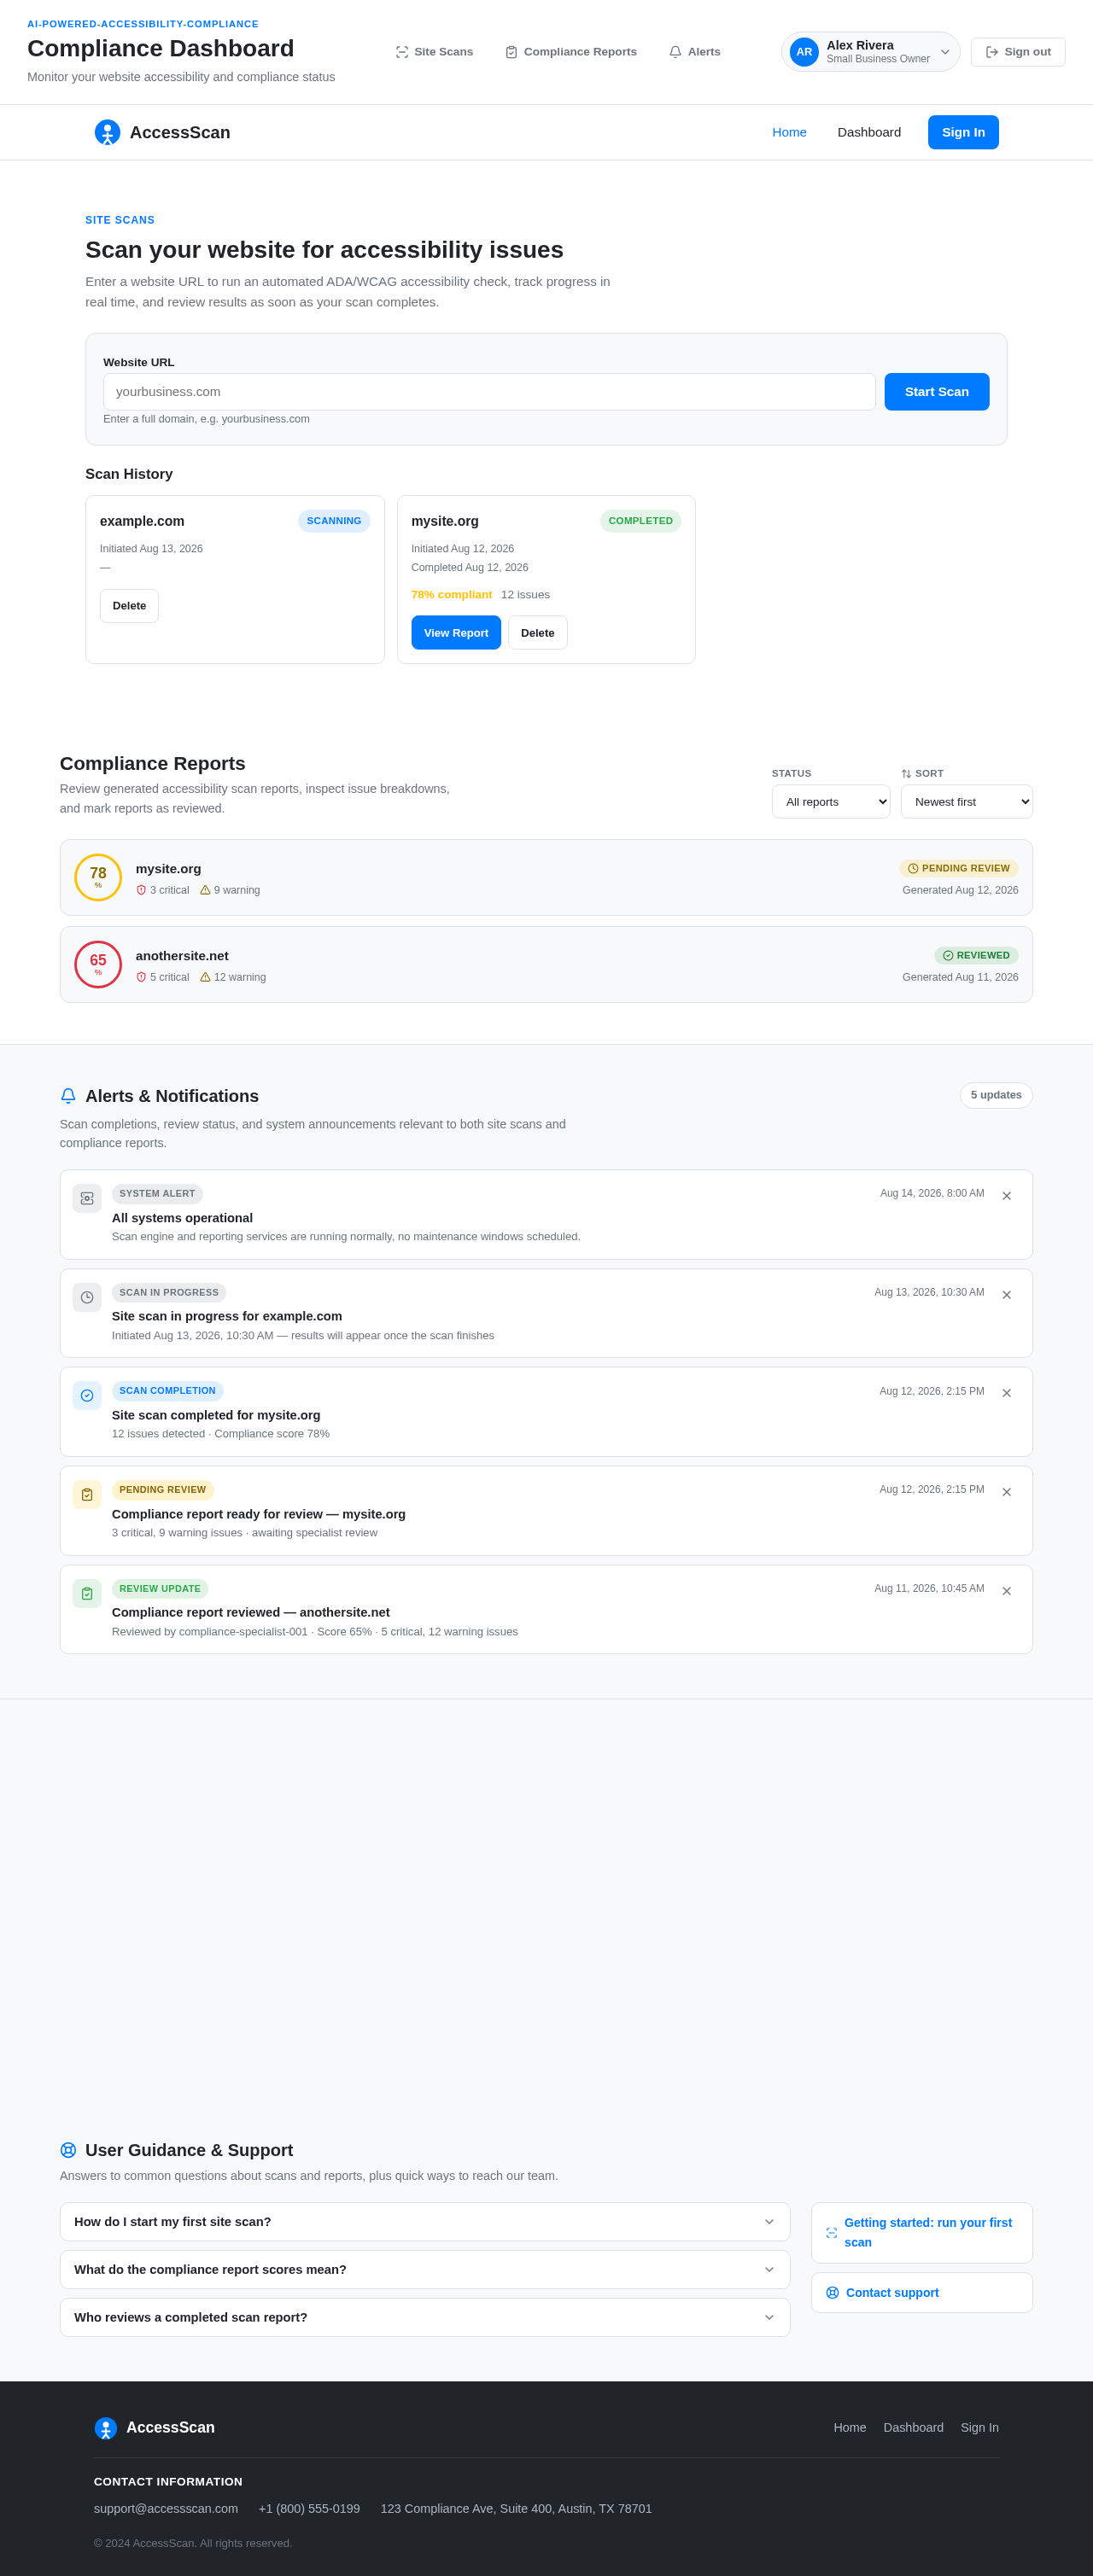The image size is (1093, 2576).
Task: Delete the mysite.org scan
Action: (538, 633)
